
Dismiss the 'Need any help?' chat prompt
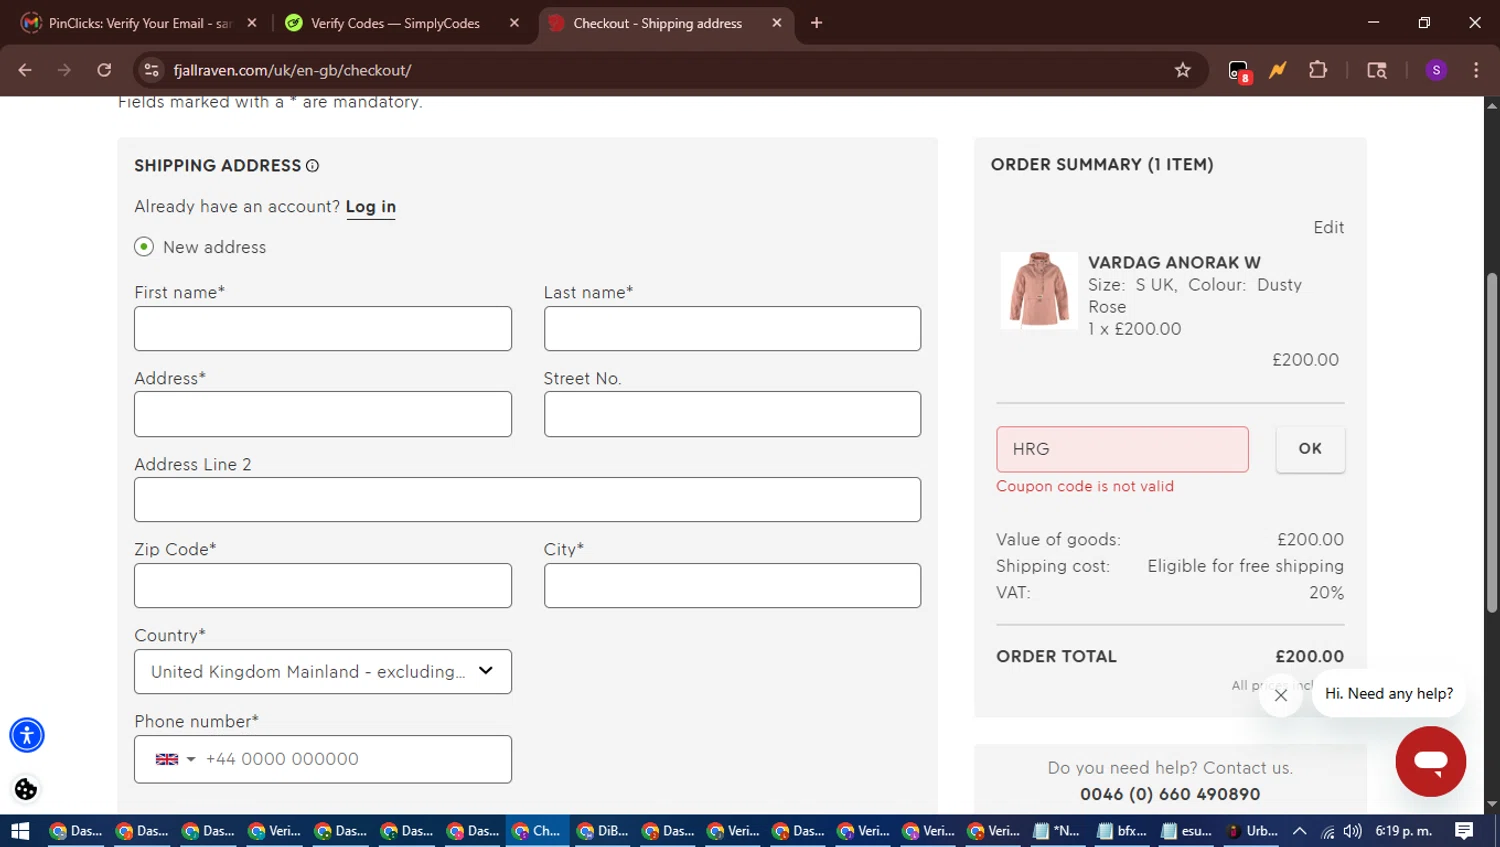1281,695
